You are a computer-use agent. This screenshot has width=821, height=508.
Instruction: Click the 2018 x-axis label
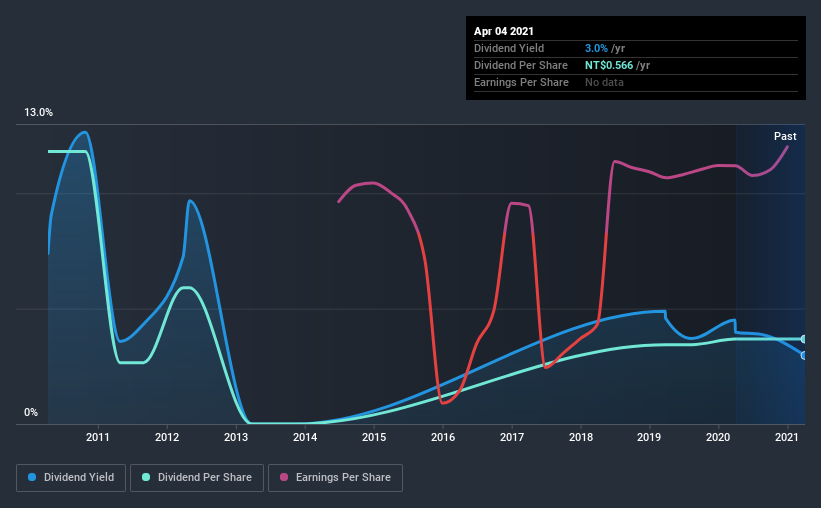click(581, 437)
